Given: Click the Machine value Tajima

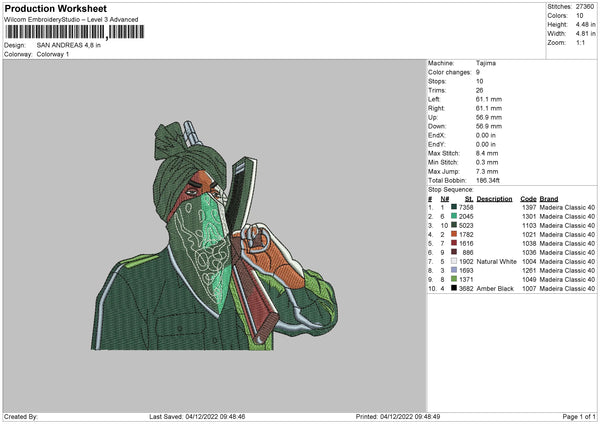Looking at the screenshot, I should tap(486, 63).
